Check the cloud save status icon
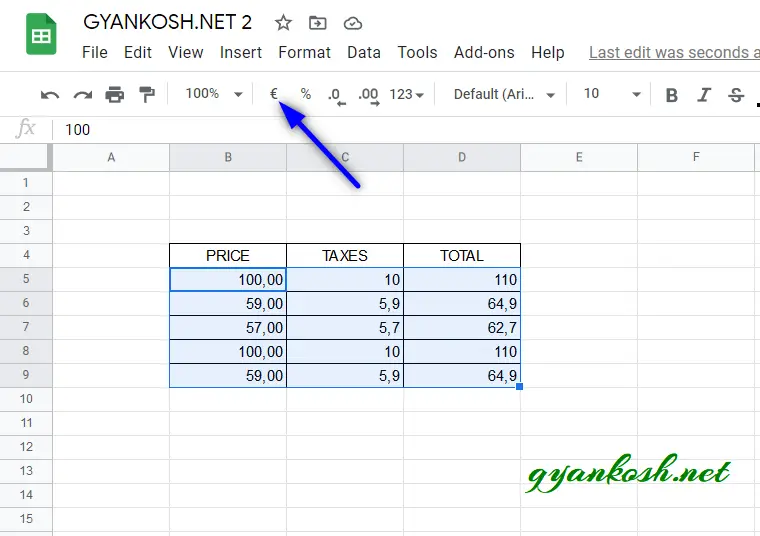Screen dimensions: 760x536 coord(352,23)
